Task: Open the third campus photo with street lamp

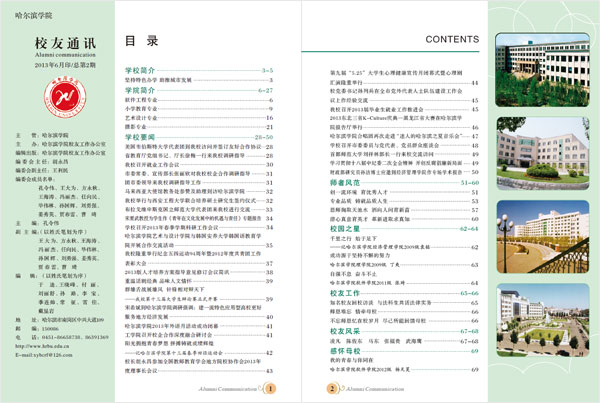Action: [543, 237]
